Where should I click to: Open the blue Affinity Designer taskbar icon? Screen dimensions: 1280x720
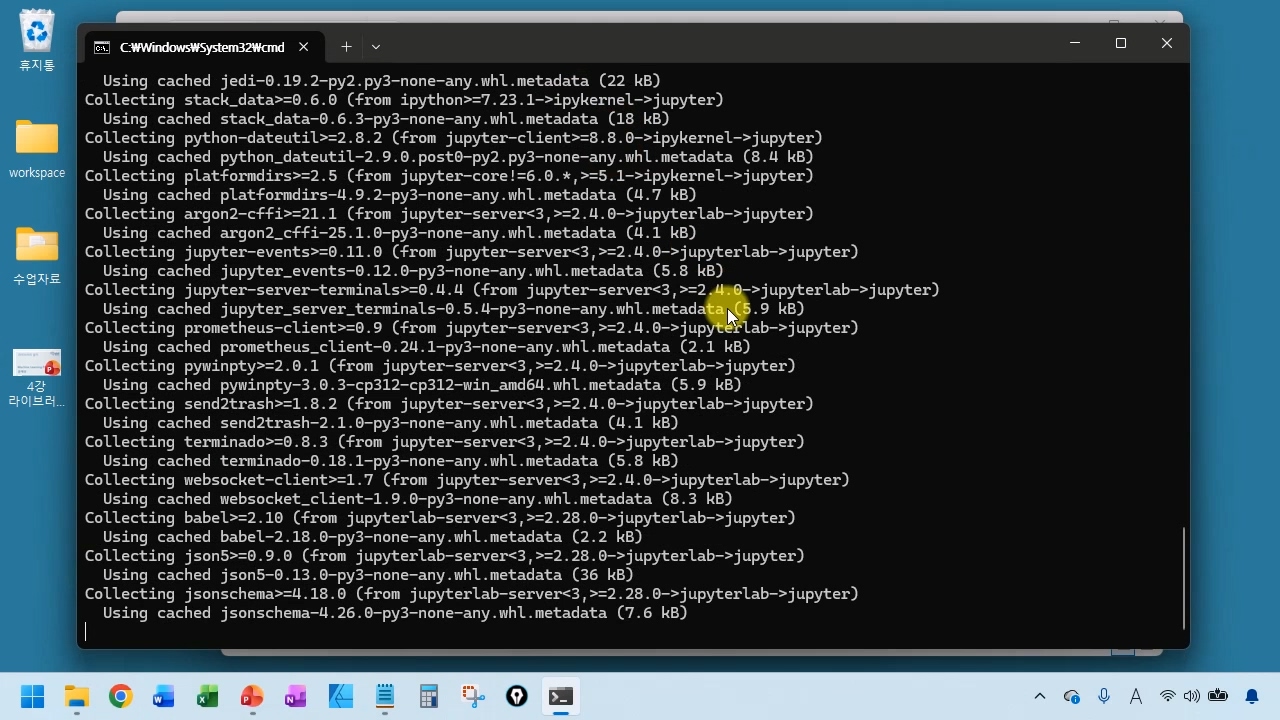coord(340,696)
